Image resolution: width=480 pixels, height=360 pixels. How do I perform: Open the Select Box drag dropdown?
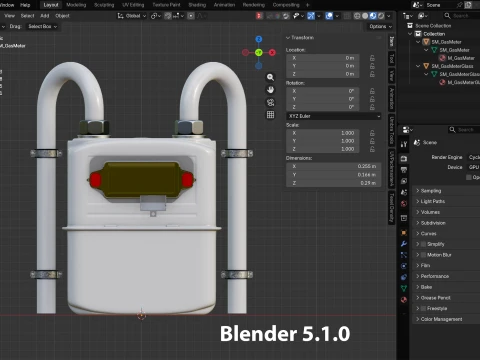tap(42, 26)
